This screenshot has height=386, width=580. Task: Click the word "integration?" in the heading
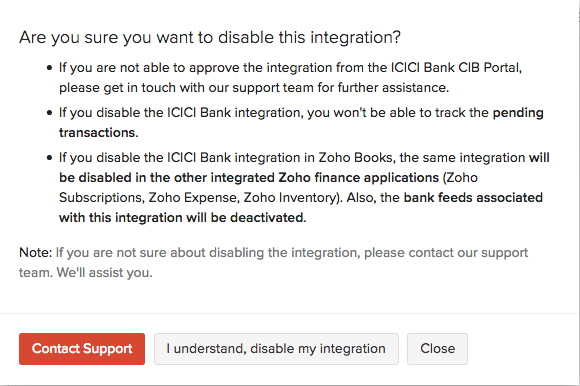coord(355,38)
